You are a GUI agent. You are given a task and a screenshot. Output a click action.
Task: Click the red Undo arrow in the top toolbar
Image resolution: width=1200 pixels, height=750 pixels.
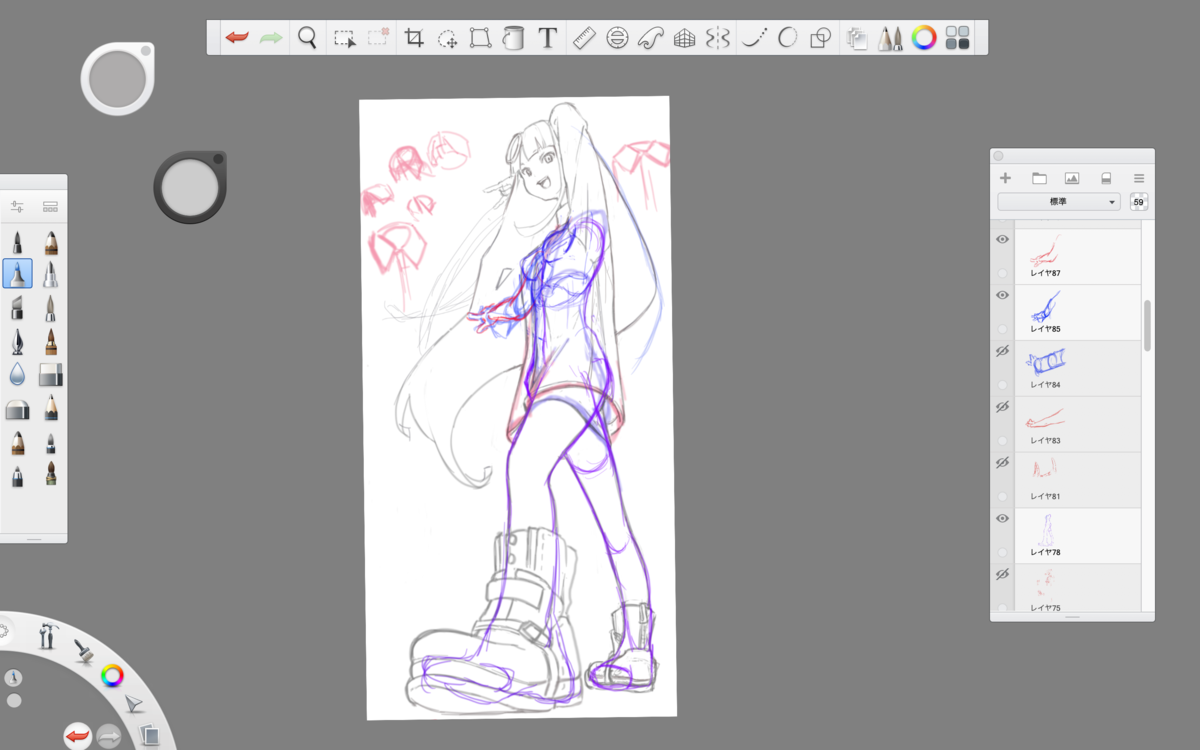tap(237, 38)
